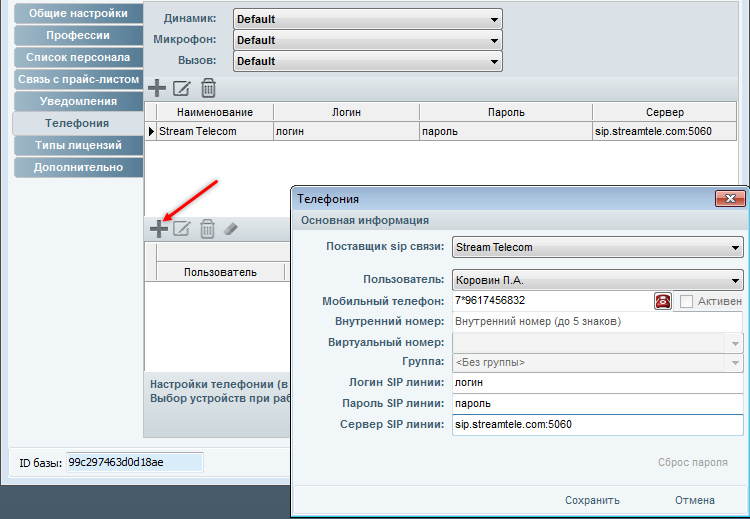Open the Уведомления settings tab
The width and height of the screenshot is (750, 519).
[x=78, y=102]
